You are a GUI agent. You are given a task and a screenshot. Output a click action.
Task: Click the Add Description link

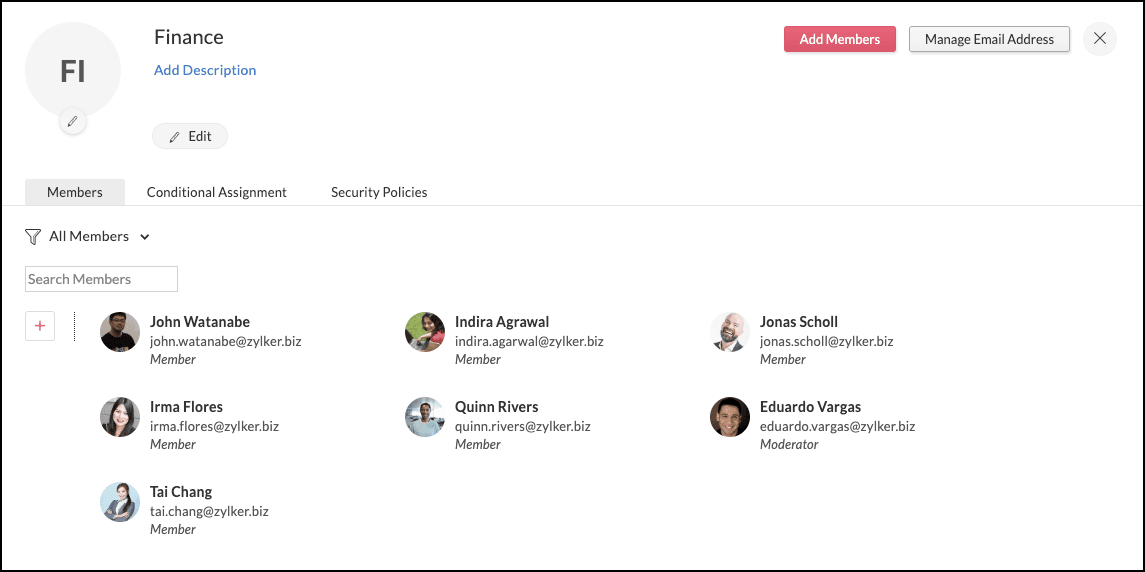click(x=205, y=70)
